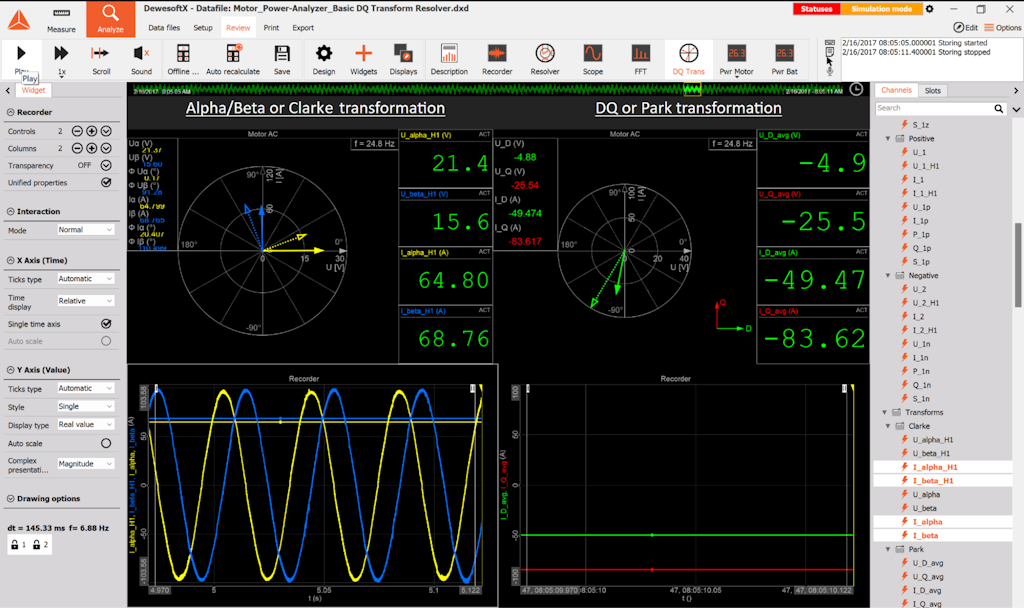The height and width of the screenshot is (608, 1024).
Task: Open Time display Relative dropdown
Action: click(86, 301)
